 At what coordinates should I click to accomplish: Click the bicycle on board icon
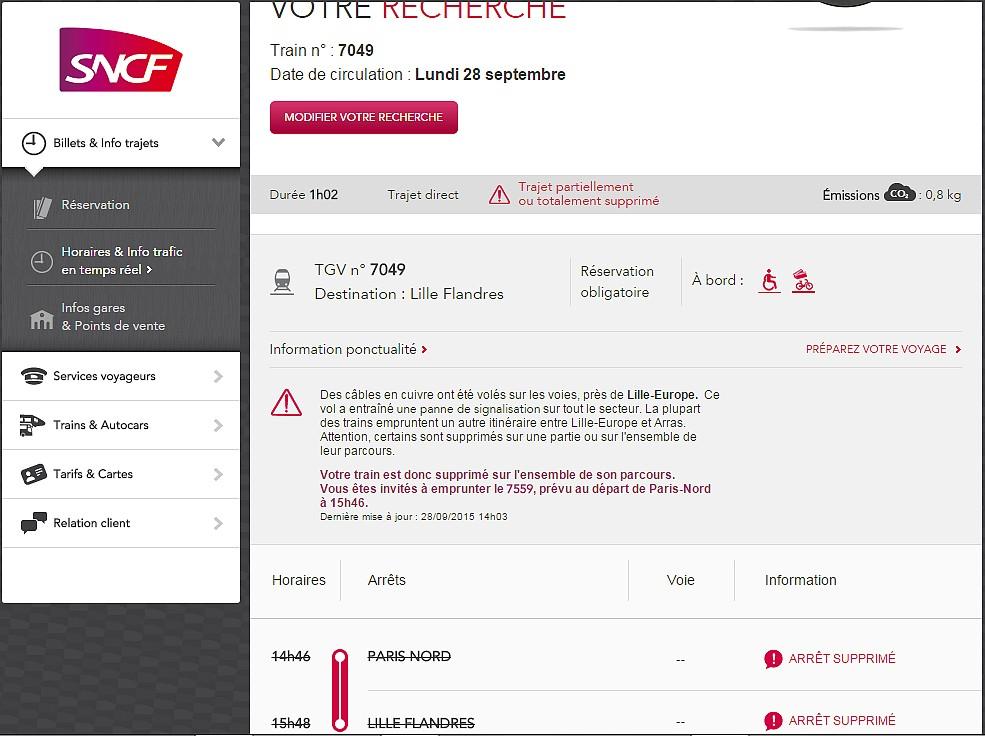pyautogui.click(x=803, y=281)
